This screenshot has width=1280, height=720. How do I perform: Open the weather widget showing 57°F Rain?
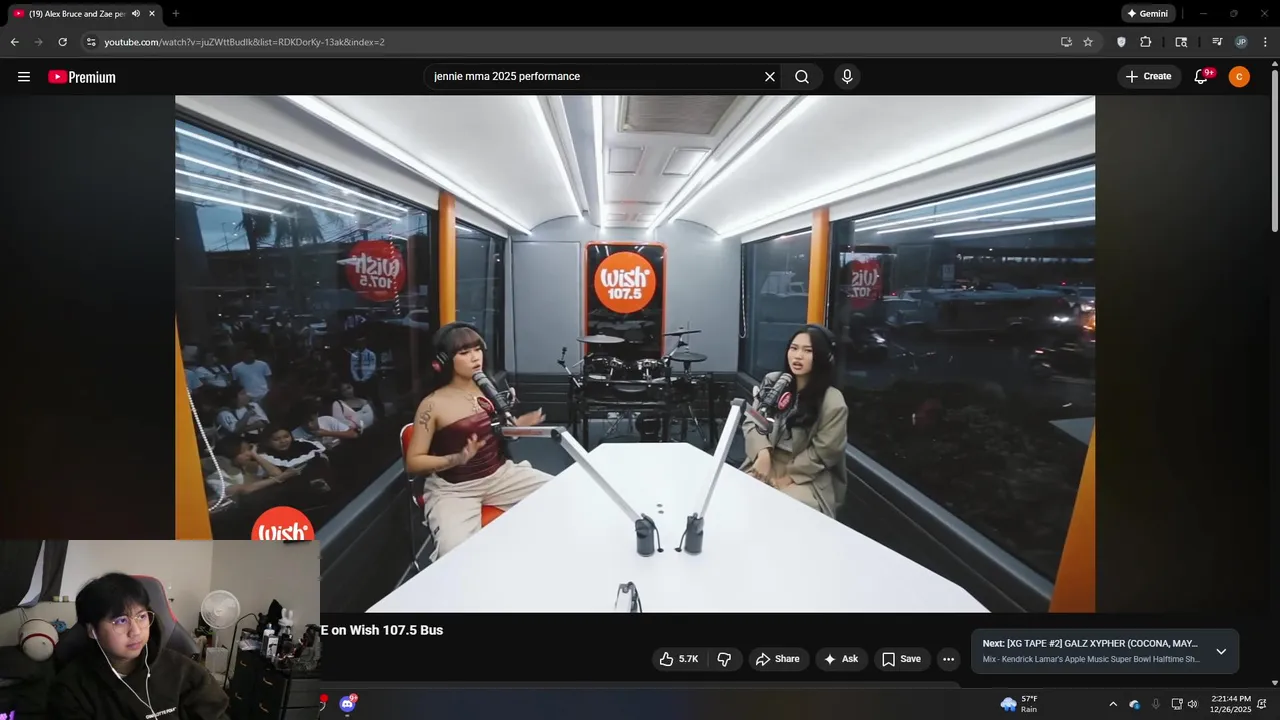click(1020, 704)
